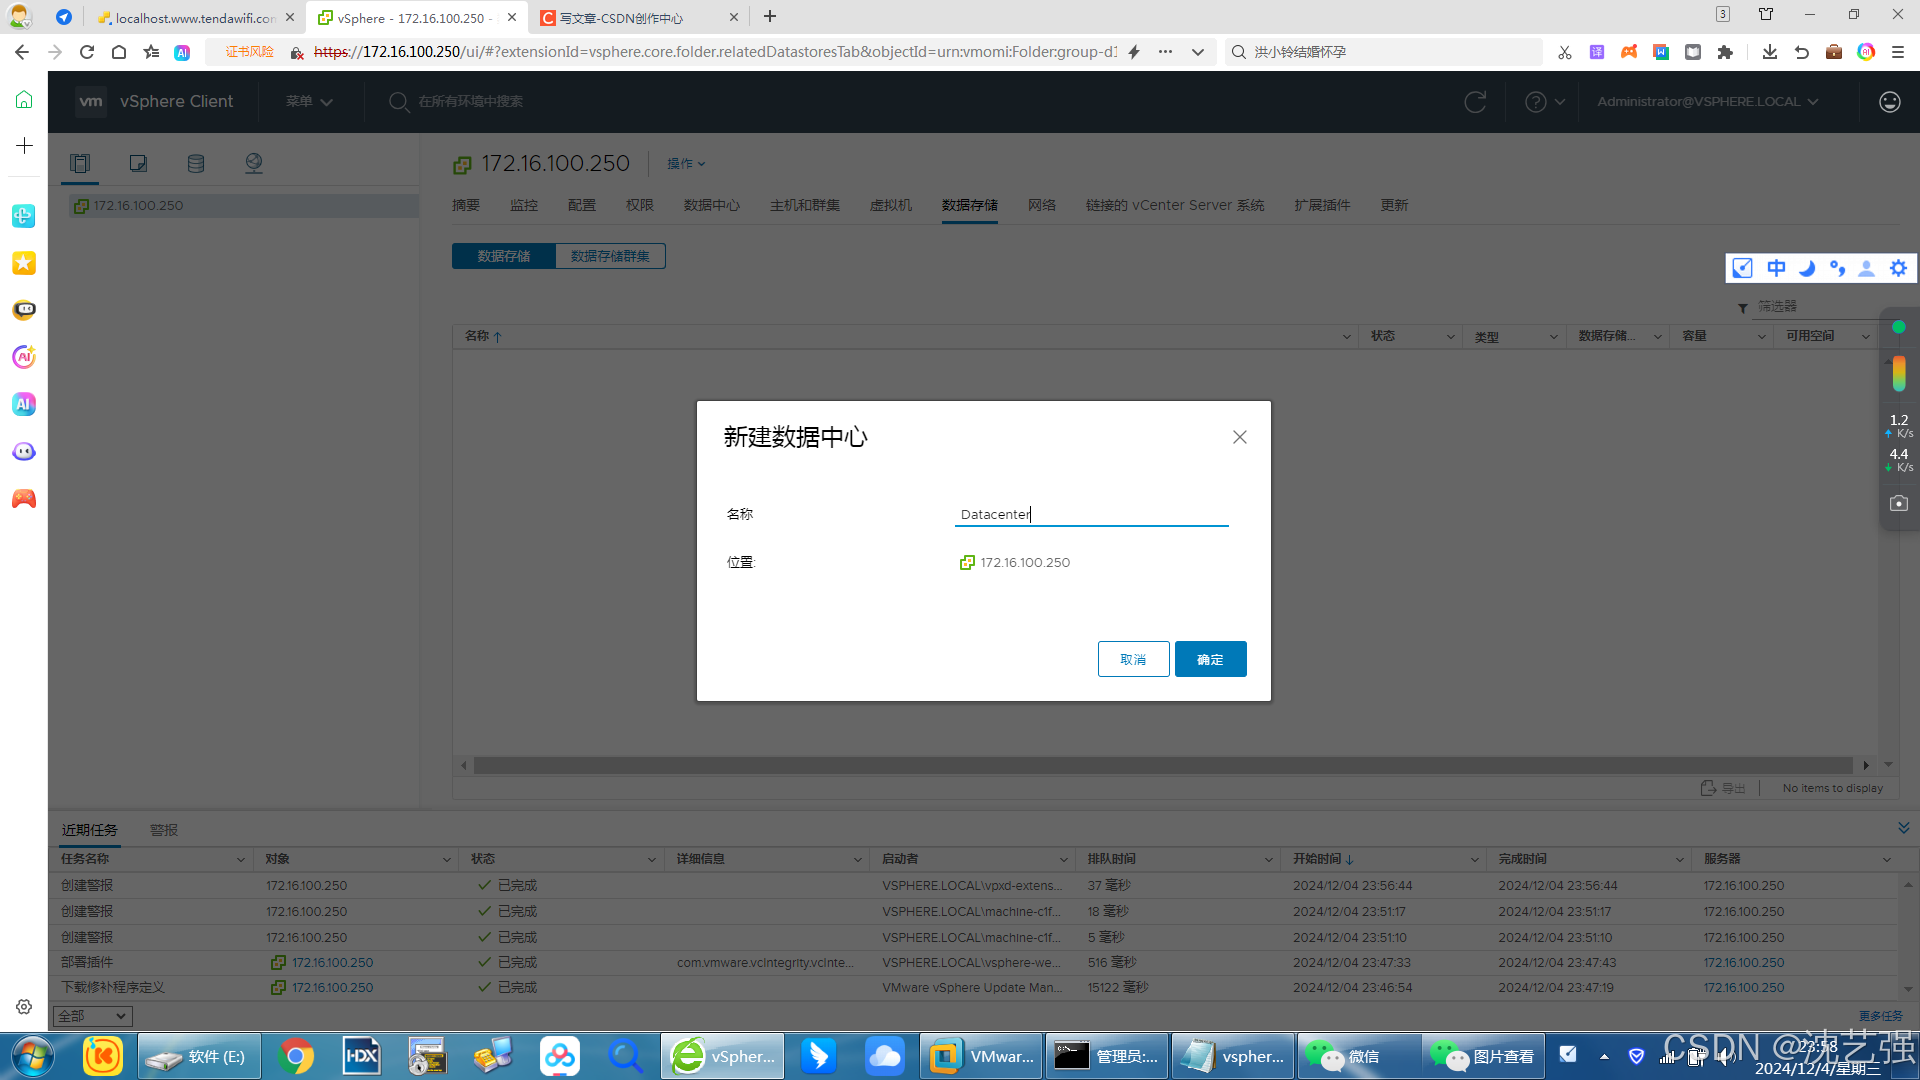1920x1080 pixels.
Task: Click the vSphere global search field
Action: [x=470, y=101]
